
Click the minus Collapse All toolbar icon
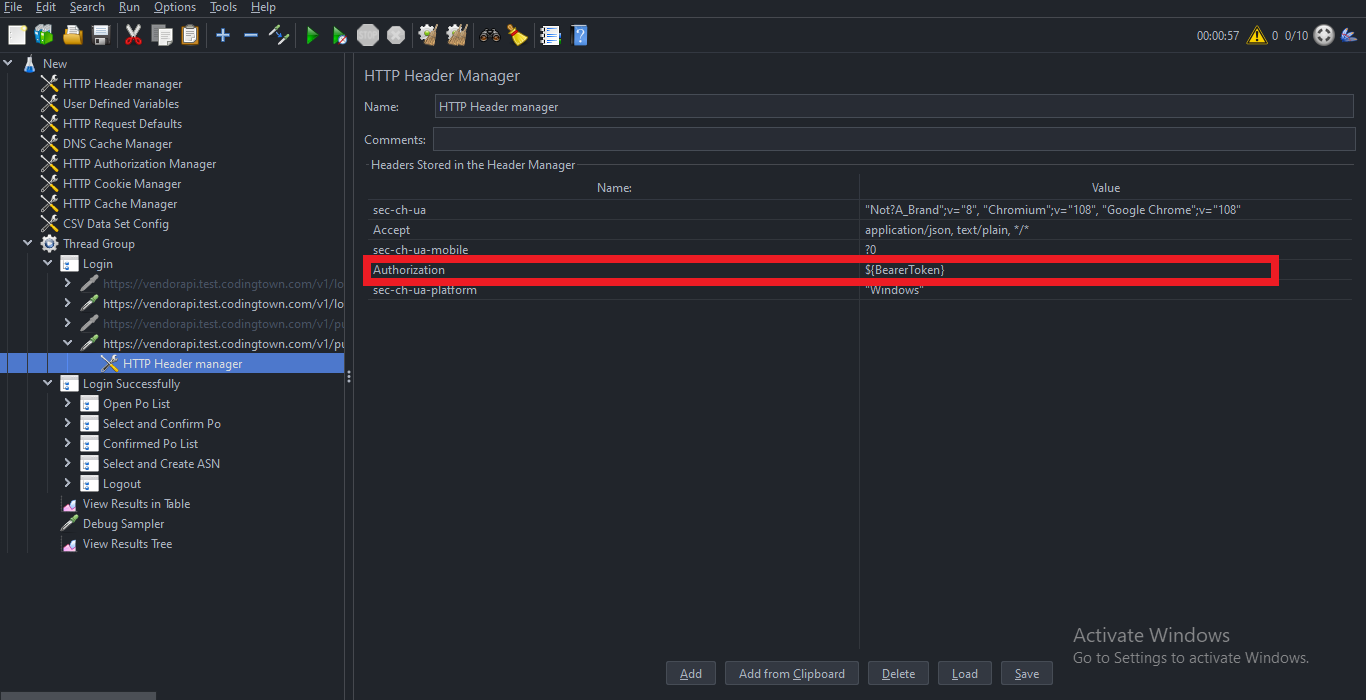coord(251,35)
